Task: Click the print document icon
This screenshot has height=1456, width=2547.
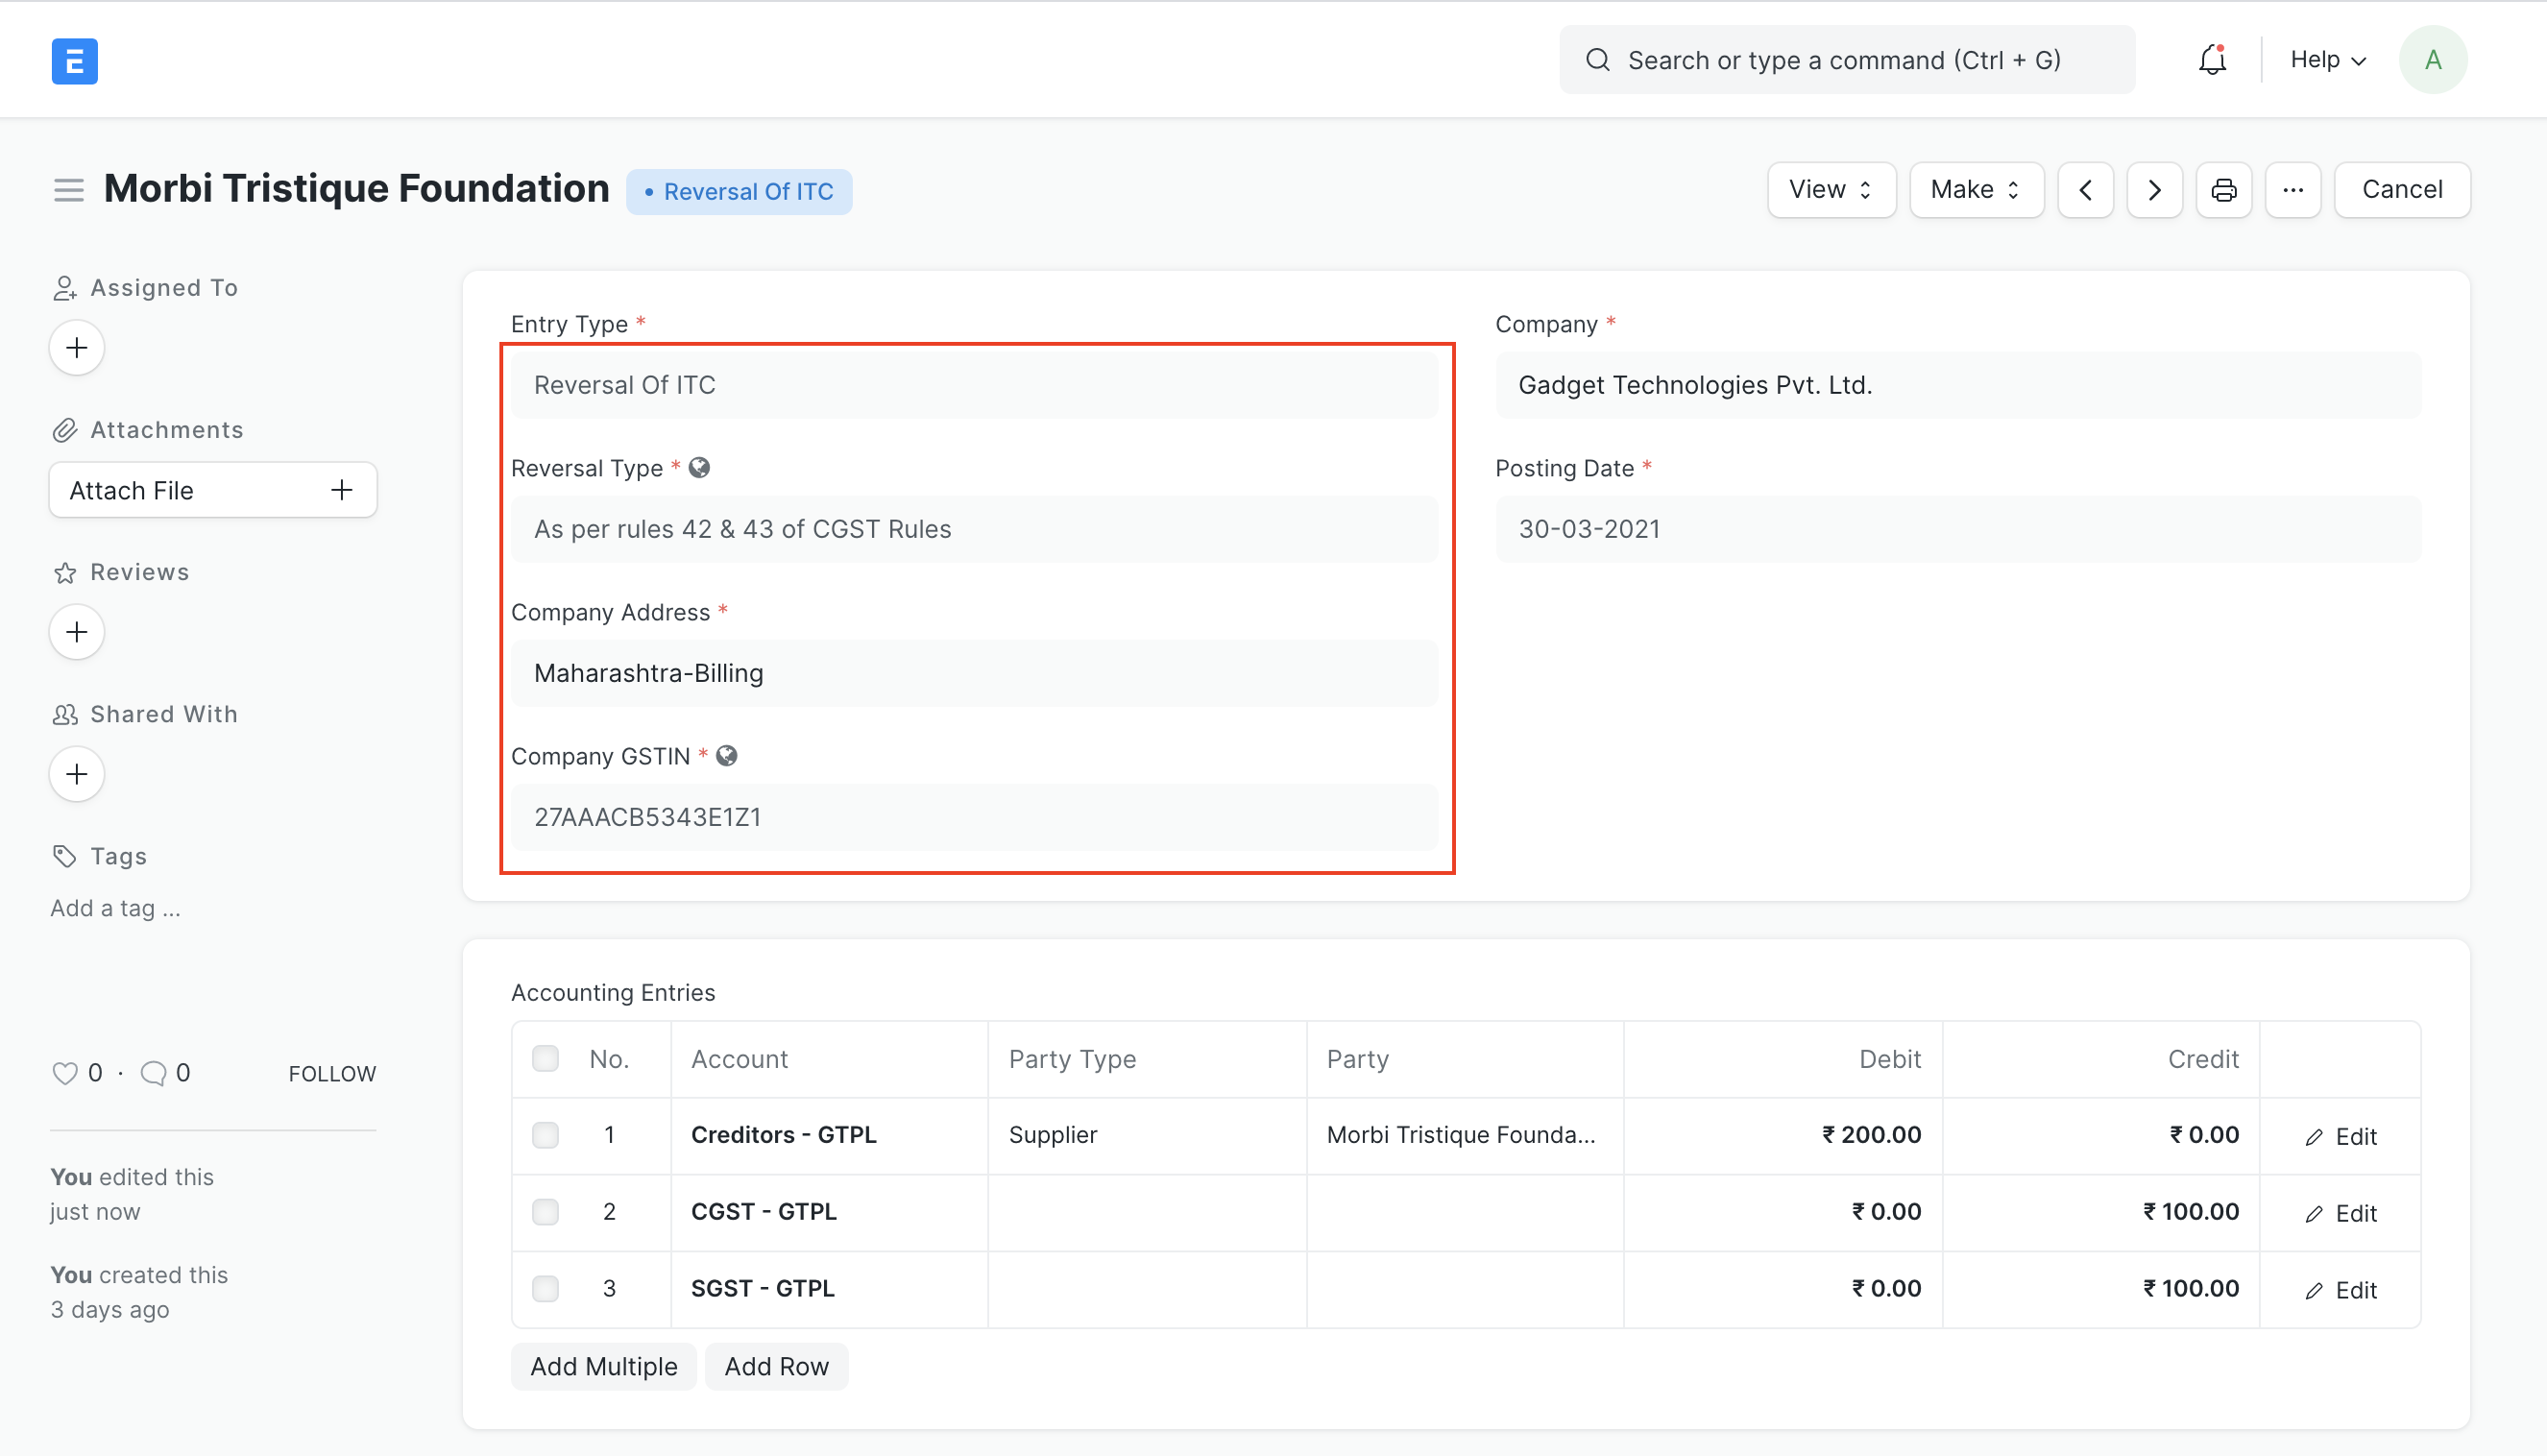Action: pos(2223,189)
